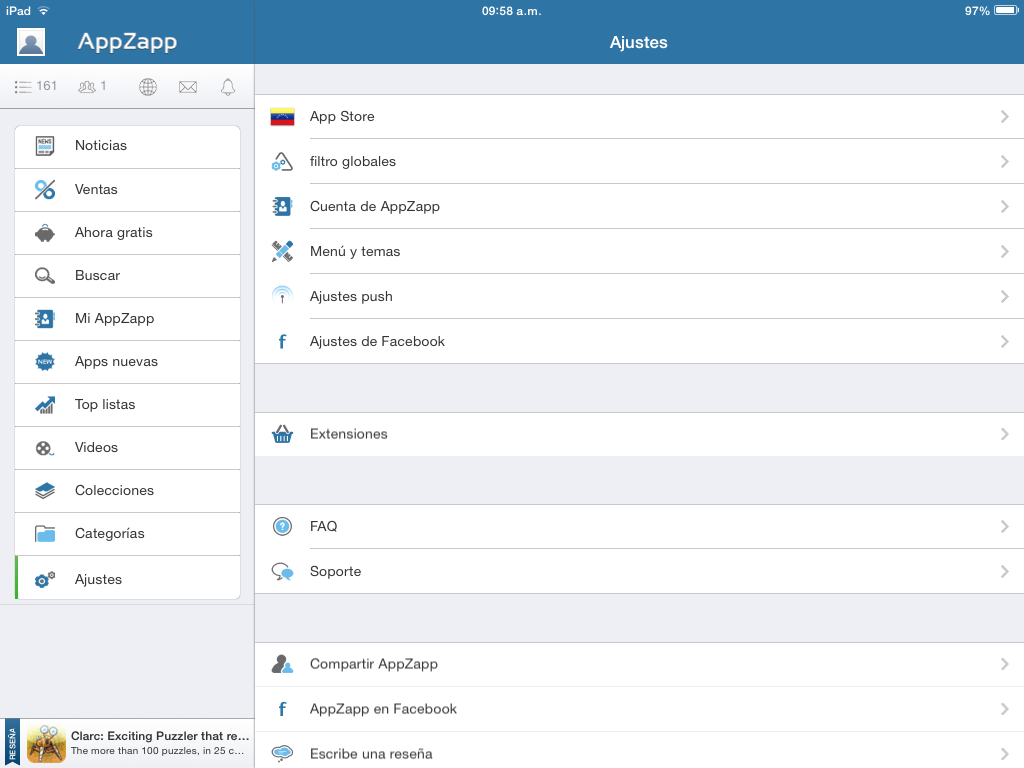Viewport: 1024px width, 768px height.
Task: Tap the Extensiones shopping basket icon
Action: click(x=282, y=435)
